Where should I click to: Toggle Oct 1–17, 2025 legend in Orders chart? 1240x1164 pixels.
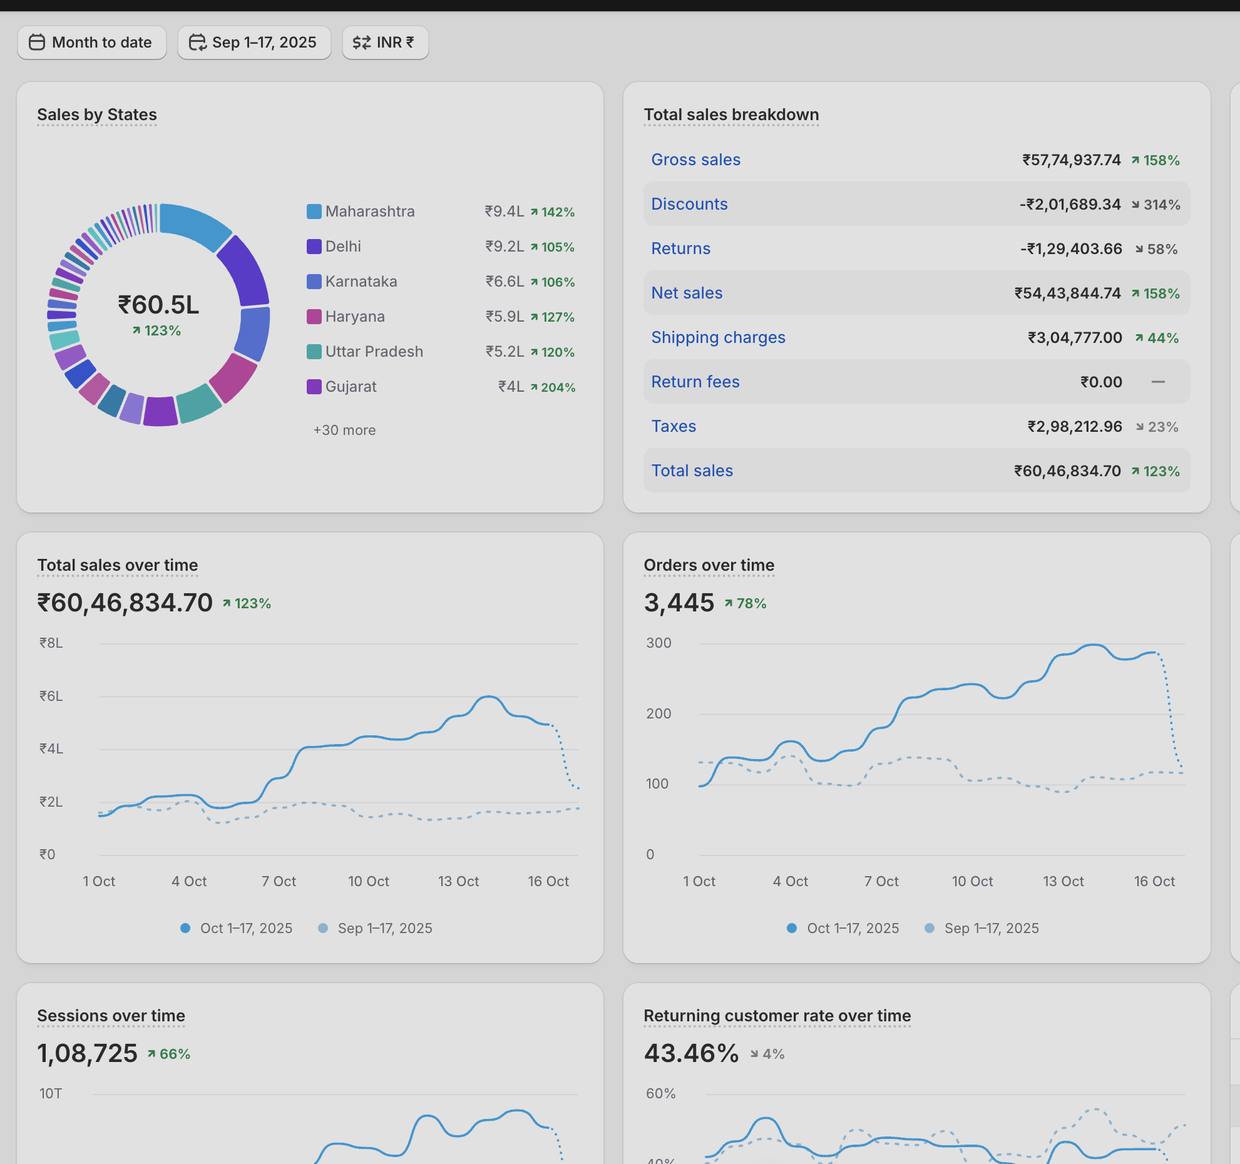tap(843, 928)
